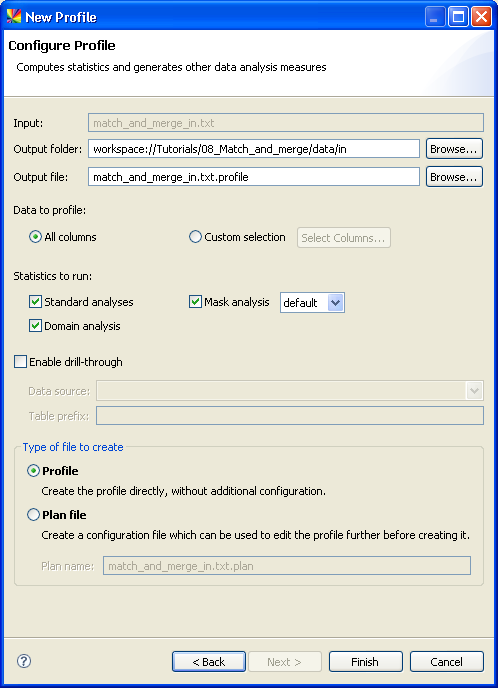
Task: Go back with the Back button
Action: click(x=209, y=662)
